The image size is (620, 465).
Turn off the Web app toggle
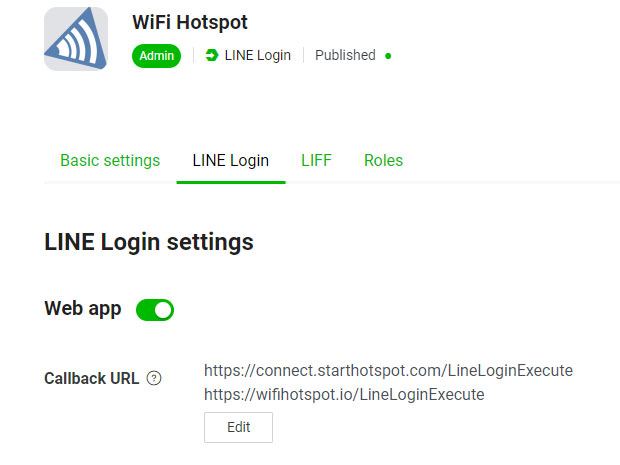[x=155, y=310]
